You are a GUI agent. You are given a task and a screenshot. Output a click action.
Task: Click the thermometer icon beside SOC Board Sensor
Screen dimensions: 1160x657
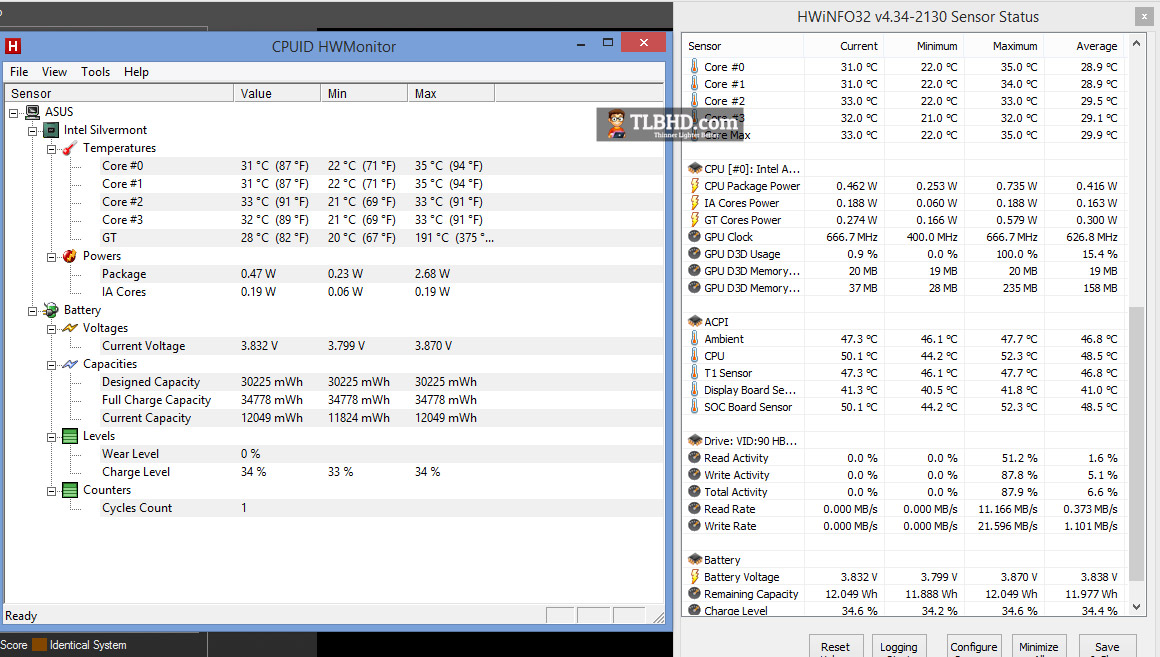695,407
